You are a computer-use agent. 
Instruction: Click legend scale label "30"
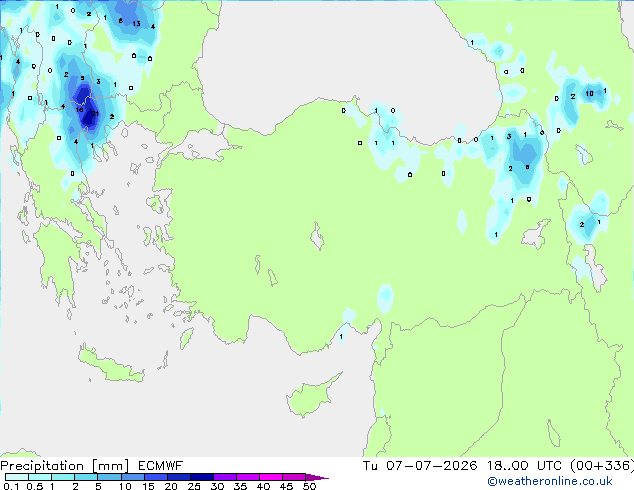(217, 486)
